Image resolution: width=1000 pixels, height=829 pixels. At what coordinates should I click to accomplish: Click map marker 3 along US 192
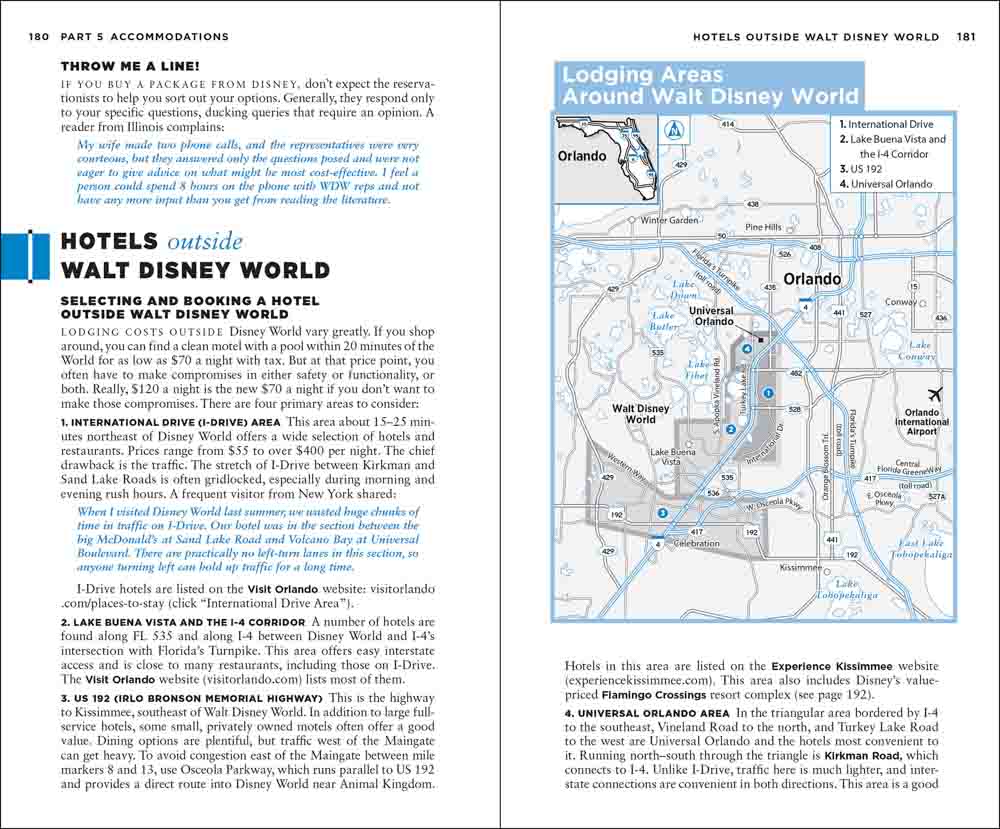click(662, 513)
